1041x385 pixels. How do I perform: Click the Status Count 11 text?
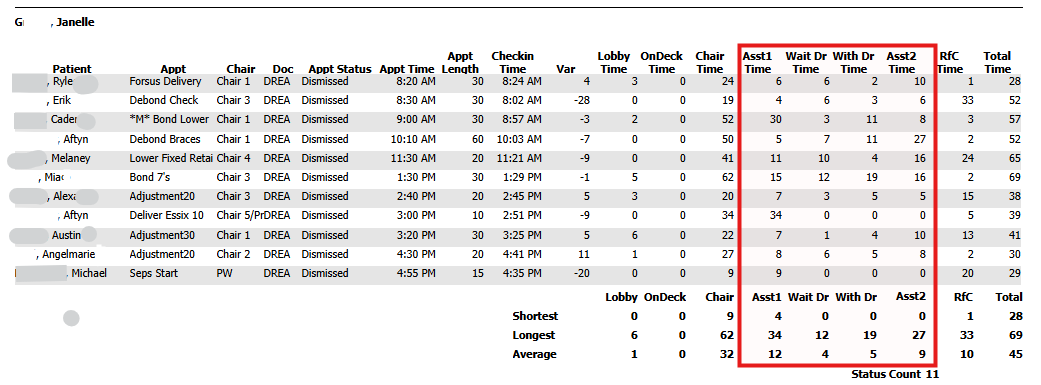tap(895, 374)
